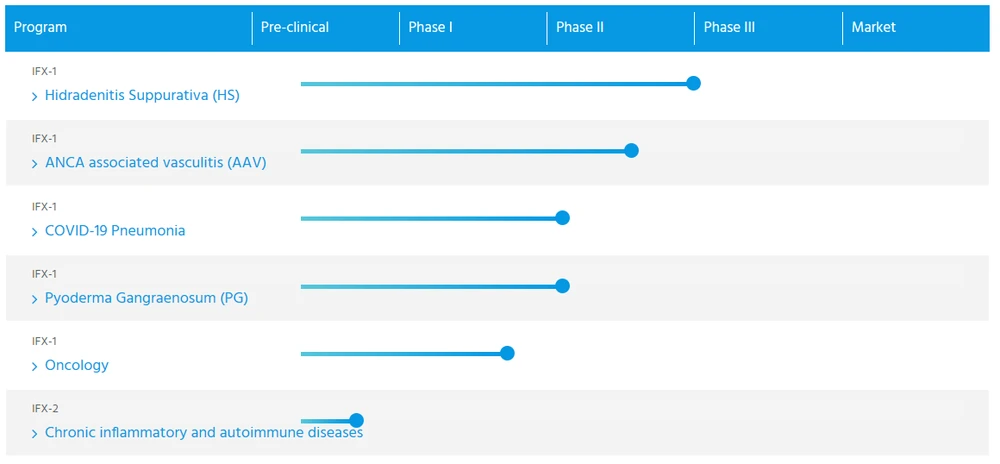Screen dimensions: 1000x464
Task: Expand chevron beside ANCA associated vasculitis
Action: pyautogui.click(x=35, y=164)
